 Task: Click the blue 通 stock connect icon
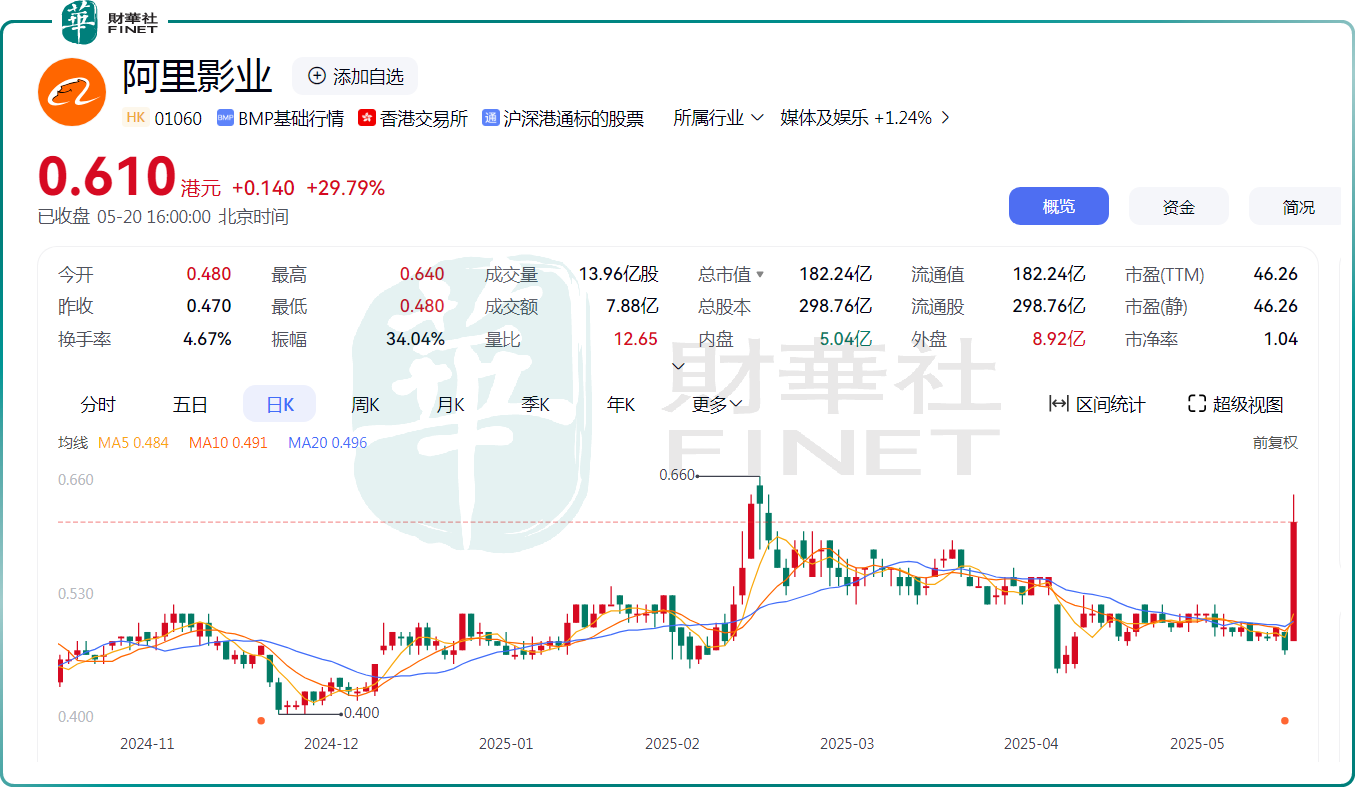click(x=491, y=118)
